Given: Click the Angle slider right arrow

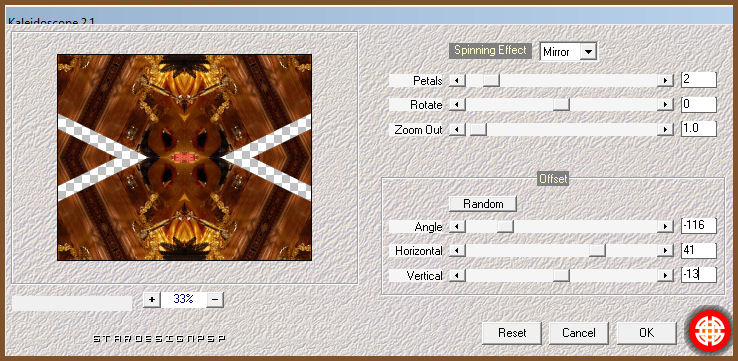Looking at the screenshot, I should [x=665, y=227].
